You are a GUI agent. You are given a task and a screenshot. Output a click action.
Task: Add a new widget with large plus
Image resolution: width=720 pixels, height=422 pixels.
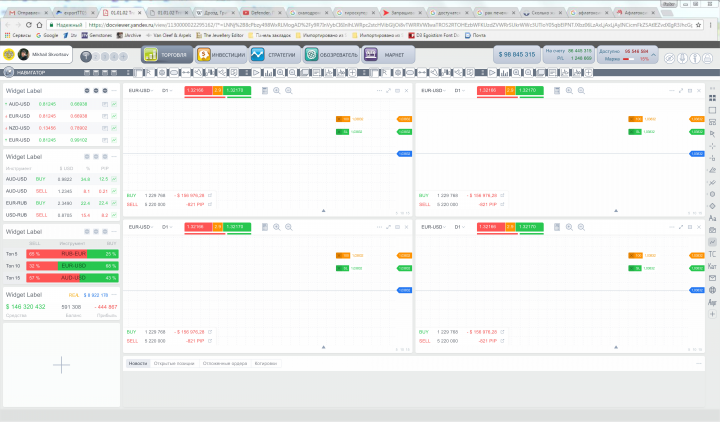tap(61, 365)
